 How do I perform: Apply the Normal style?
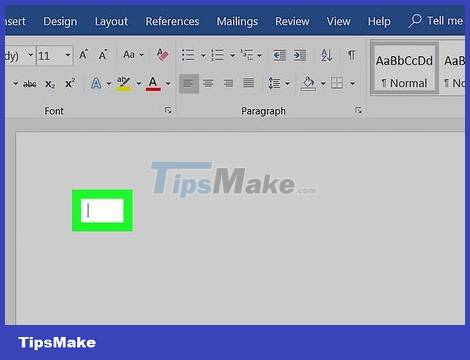tap(404, 69)
